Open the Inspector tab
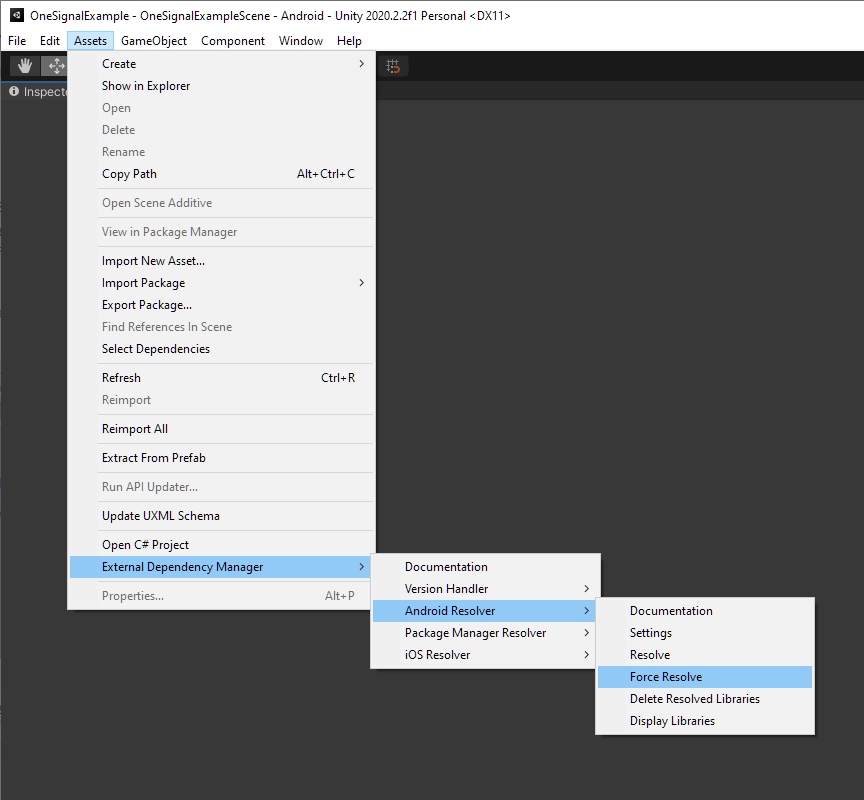The height and width of the screenshot is (800, 864). click(x=37, y=91)
